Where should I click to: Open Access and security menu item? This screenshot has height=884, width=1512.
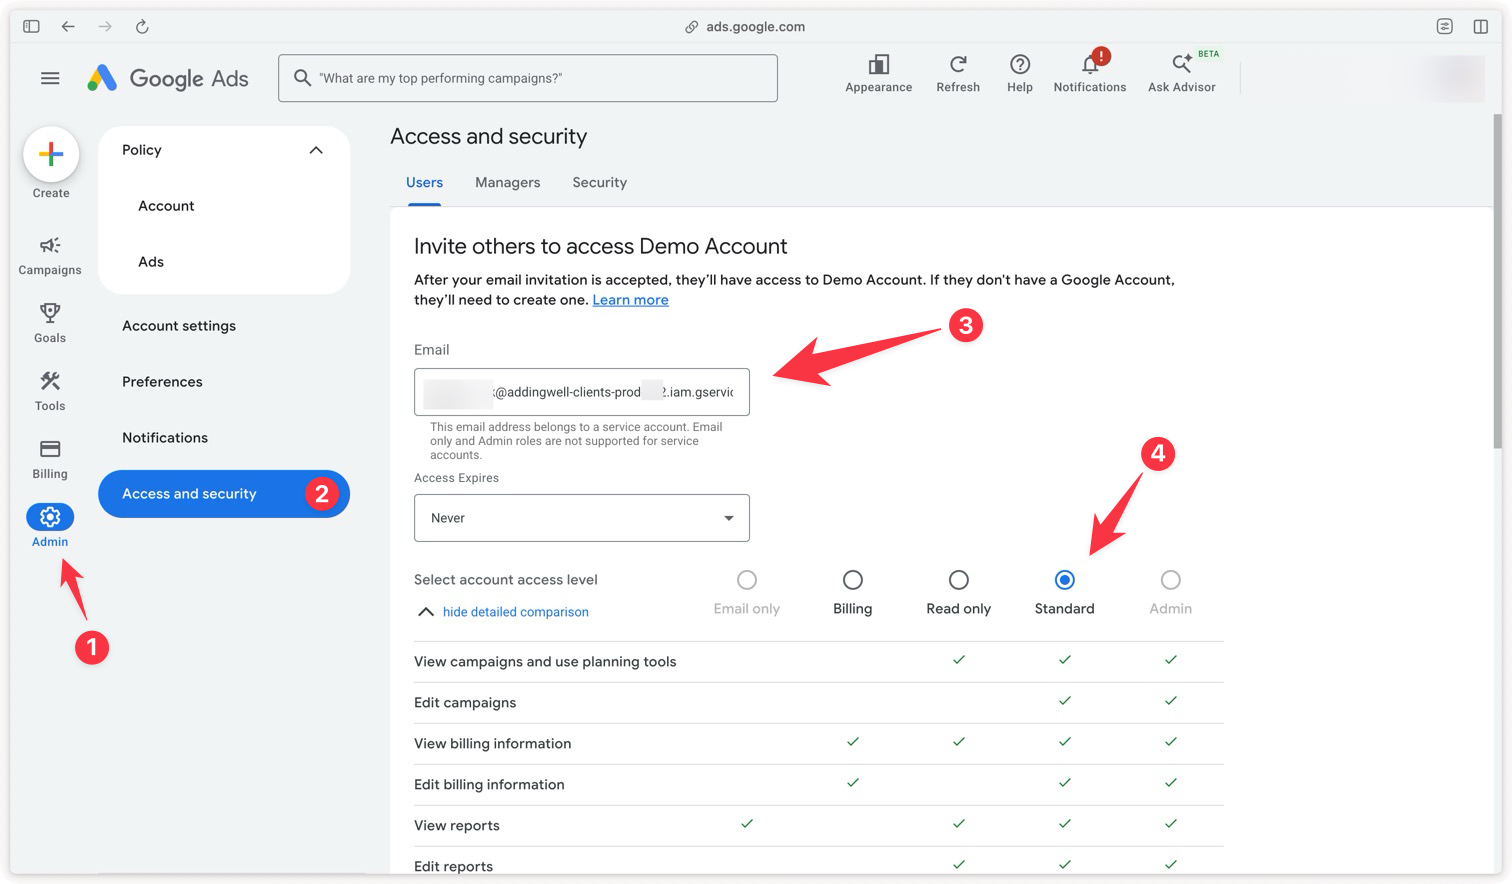coord(224,494)
